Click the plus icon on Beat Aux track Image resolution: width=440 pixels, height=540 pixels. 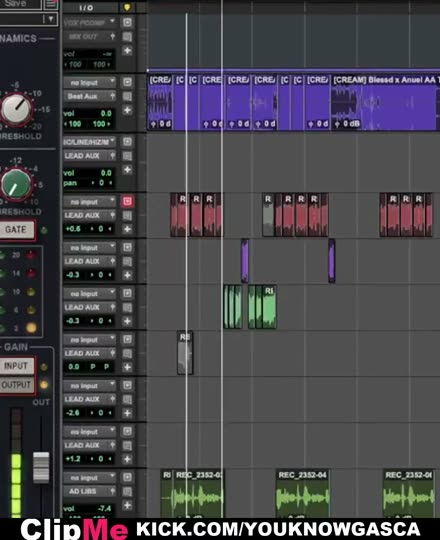tap(127, 111)
